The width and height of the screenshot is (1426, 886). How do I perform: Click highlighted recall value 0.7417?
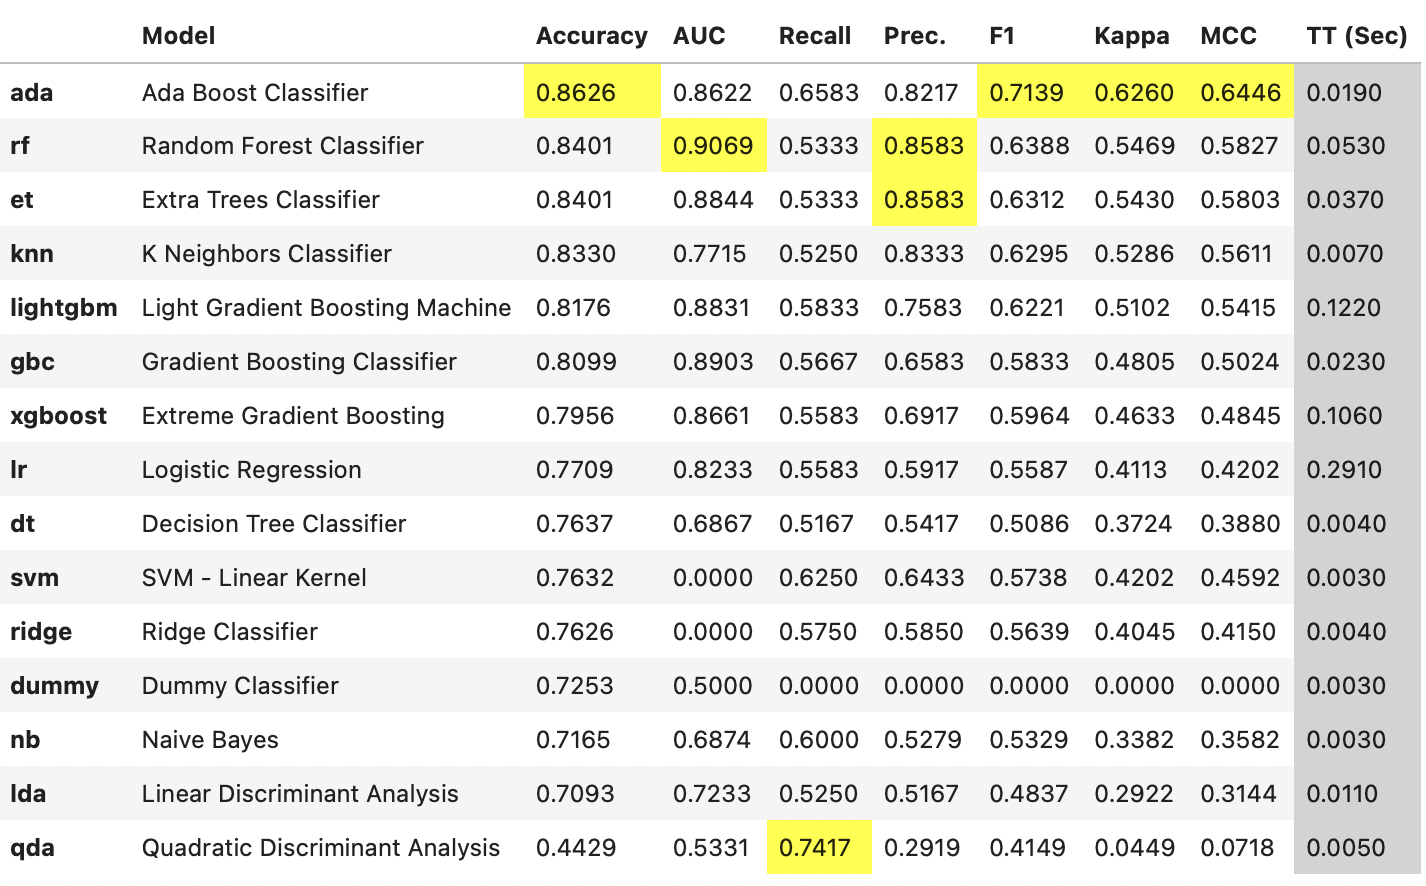(x=815, y=848)
